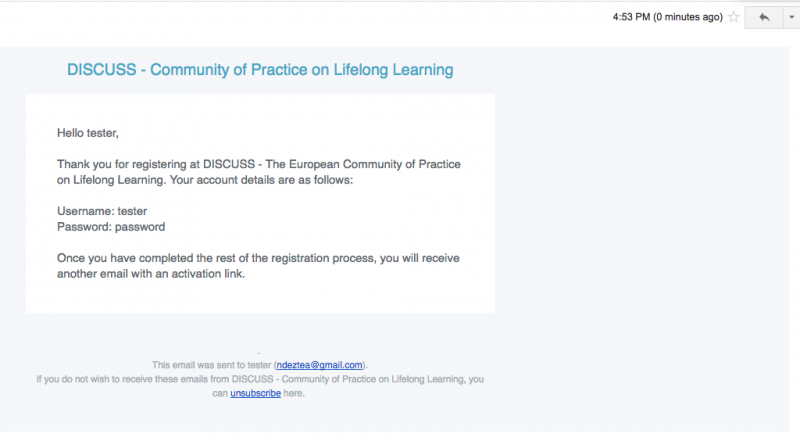
Task: Click This email was sent to tester
Action: [212, 365]
